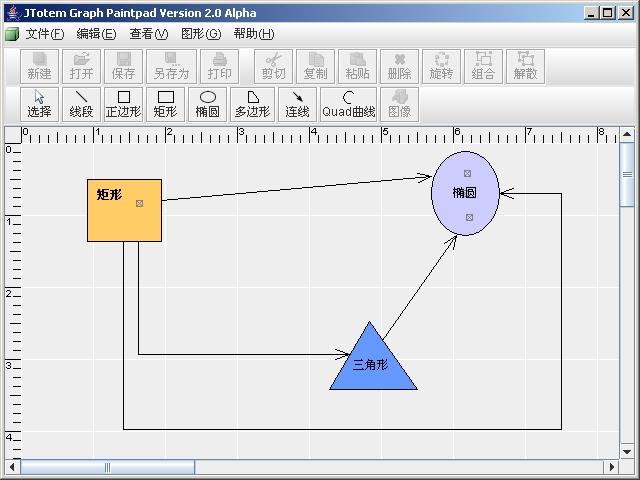This screenshot has height=480, width=640.
Task: Select the Quad曲线 curve tool
Action: point(349,104)
